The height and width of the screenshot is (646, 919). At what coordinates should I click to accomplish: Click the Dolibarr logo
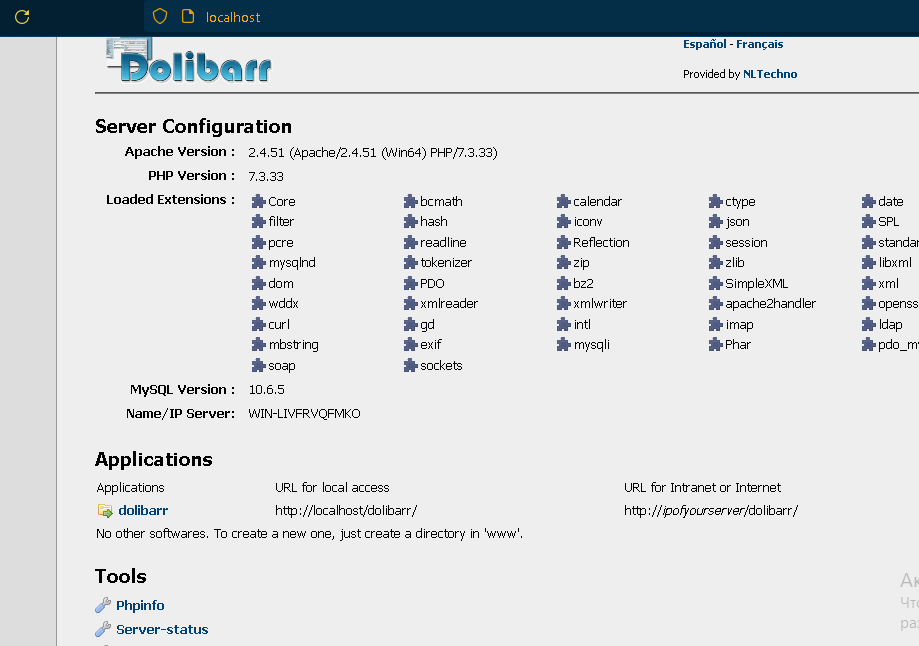(189, 60)
